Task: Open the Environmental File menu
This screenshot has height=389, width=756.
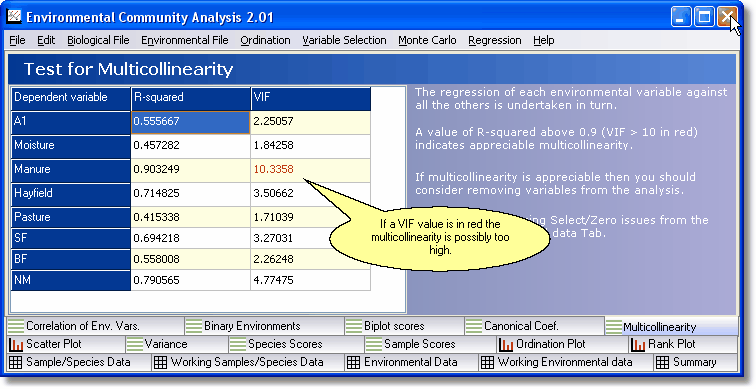Action: pyautogui.click(x=185, y=40)
